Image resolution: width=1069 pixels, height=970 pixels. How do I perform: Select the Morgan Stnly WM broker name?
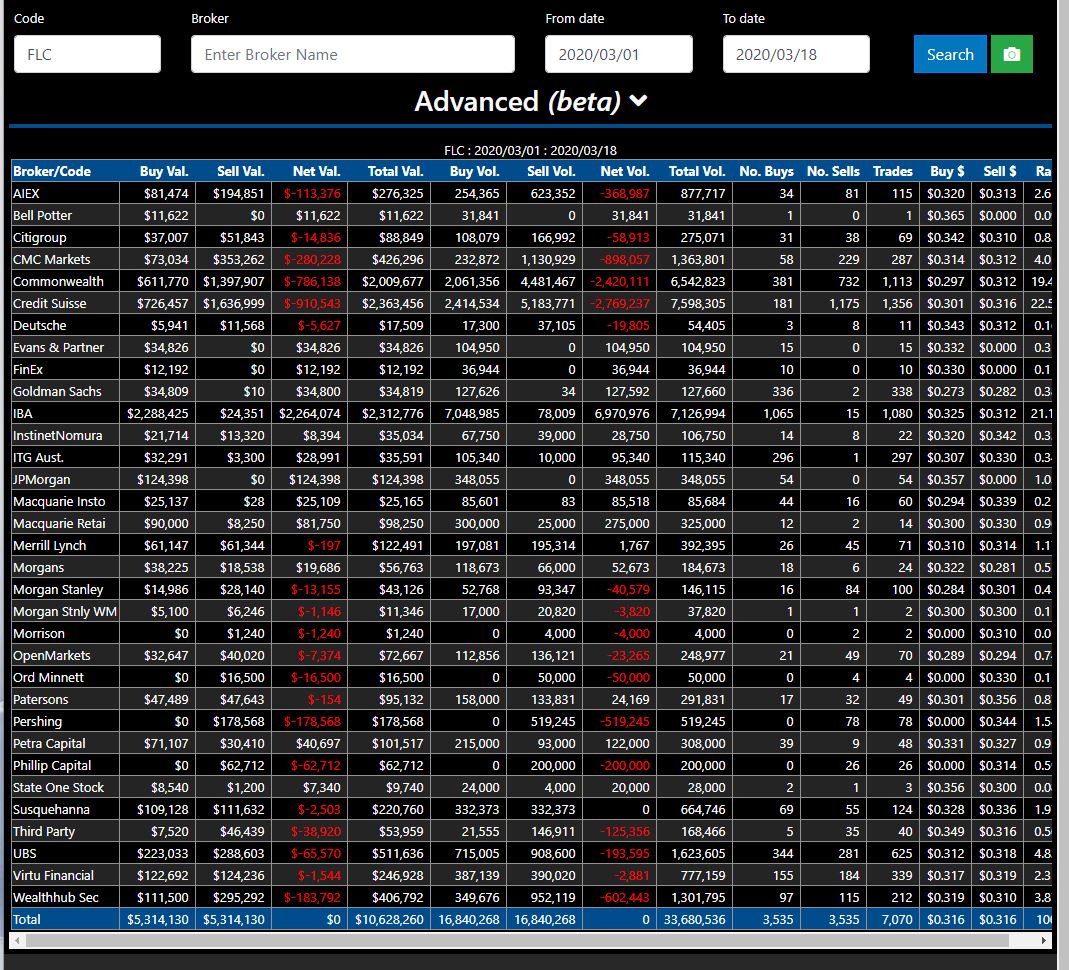(65, 611)
